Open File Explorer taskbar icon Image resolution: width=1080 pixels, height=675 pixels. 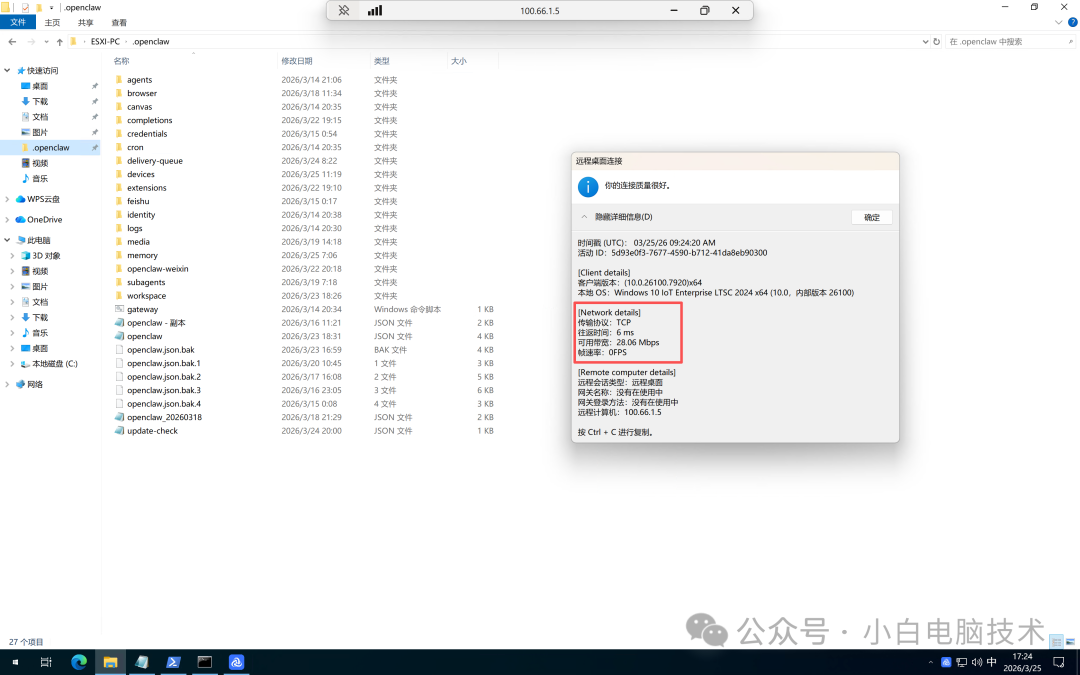click(110, 662)
